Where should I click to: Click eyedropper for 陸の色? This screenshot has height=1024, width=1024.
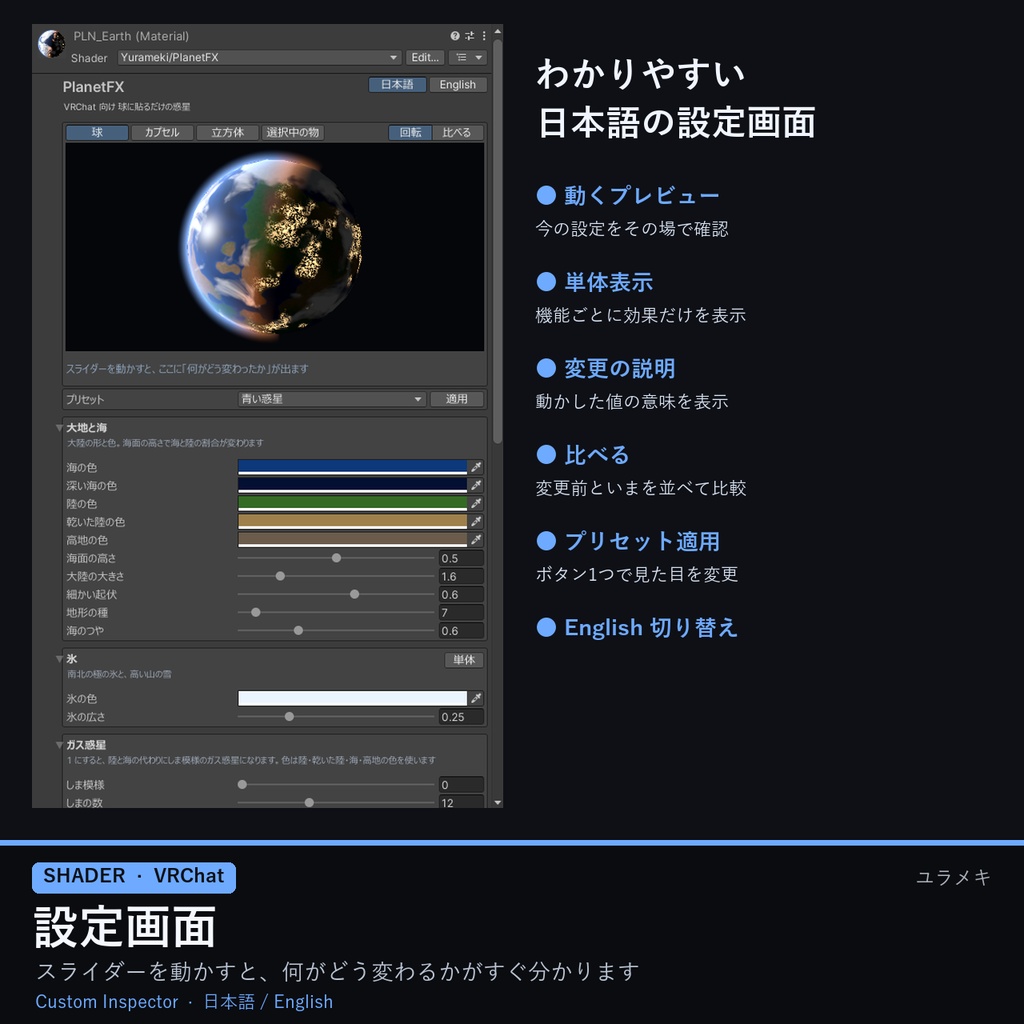(477, 504)
